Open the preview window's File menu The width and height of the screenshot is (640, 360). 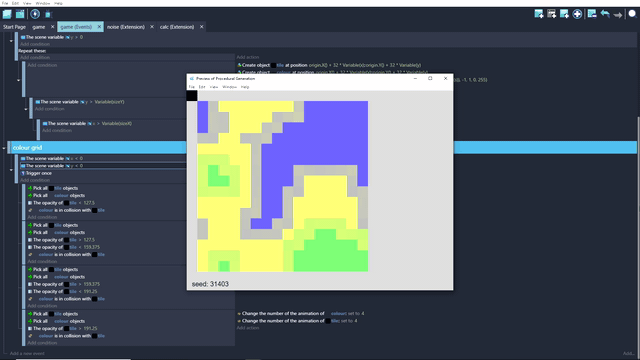(x=191, y=87)
